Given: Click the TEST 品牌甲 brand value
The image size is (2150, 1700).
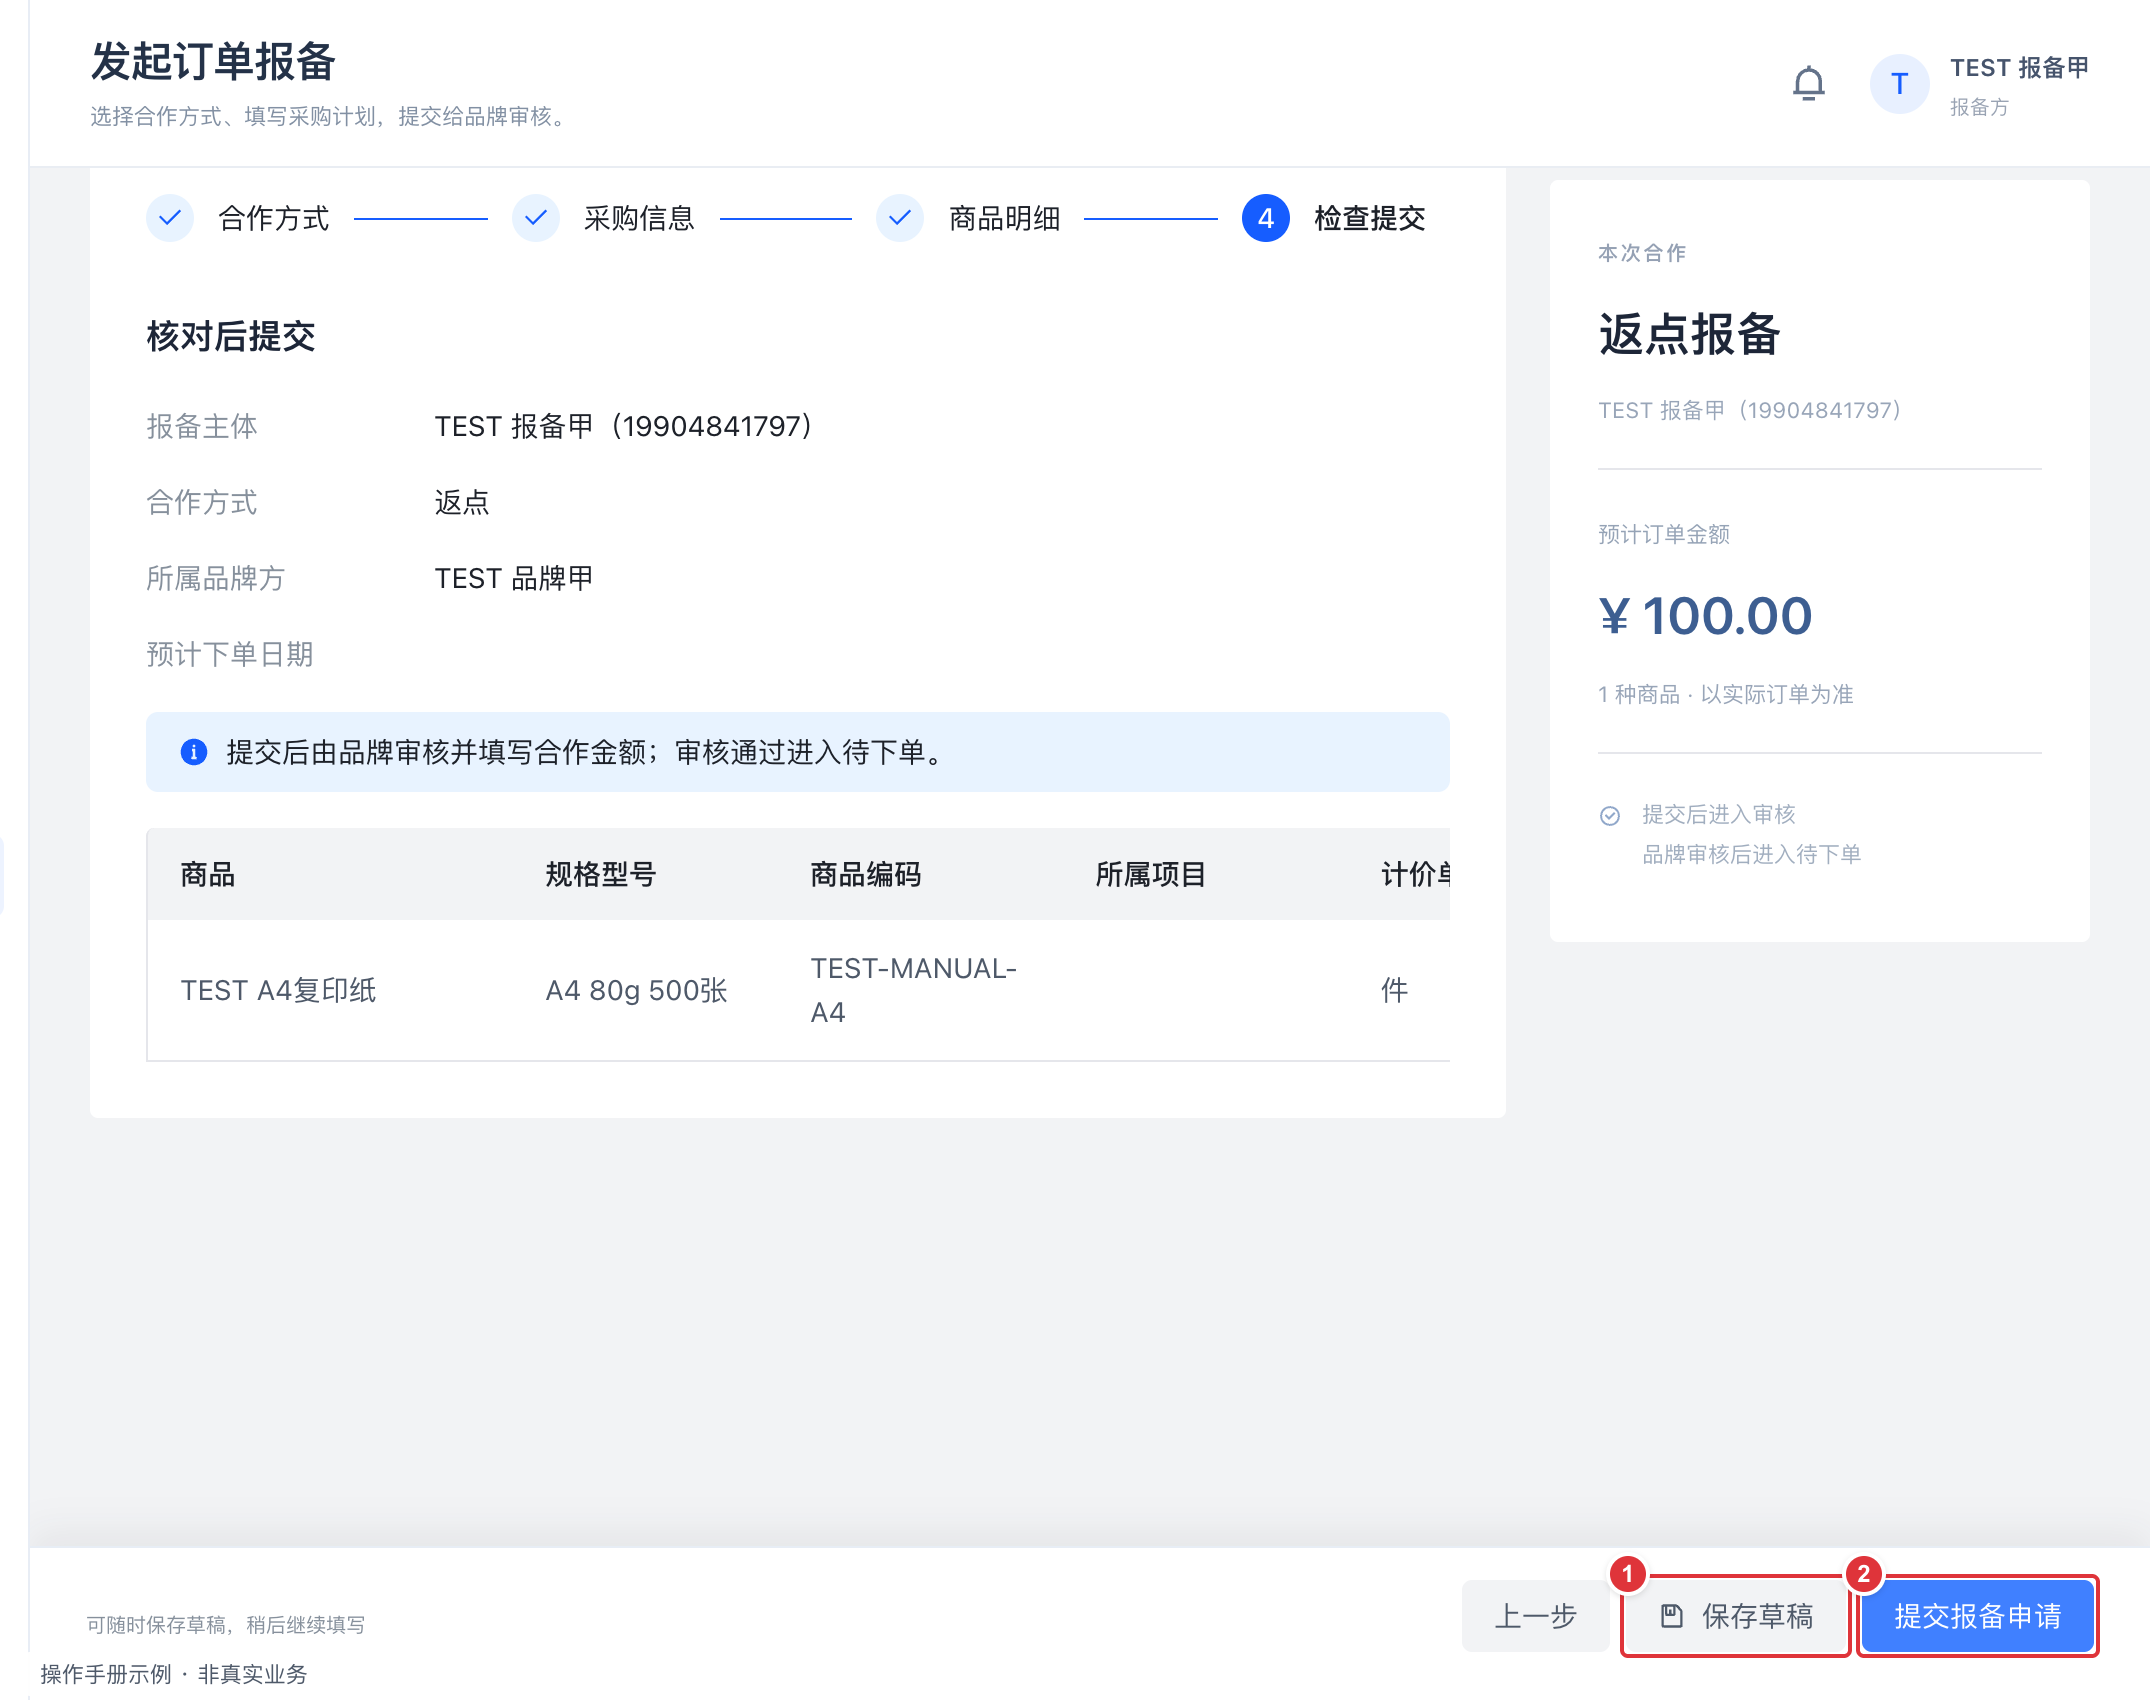Looking at the screenshot, I should tap(514, 578).
